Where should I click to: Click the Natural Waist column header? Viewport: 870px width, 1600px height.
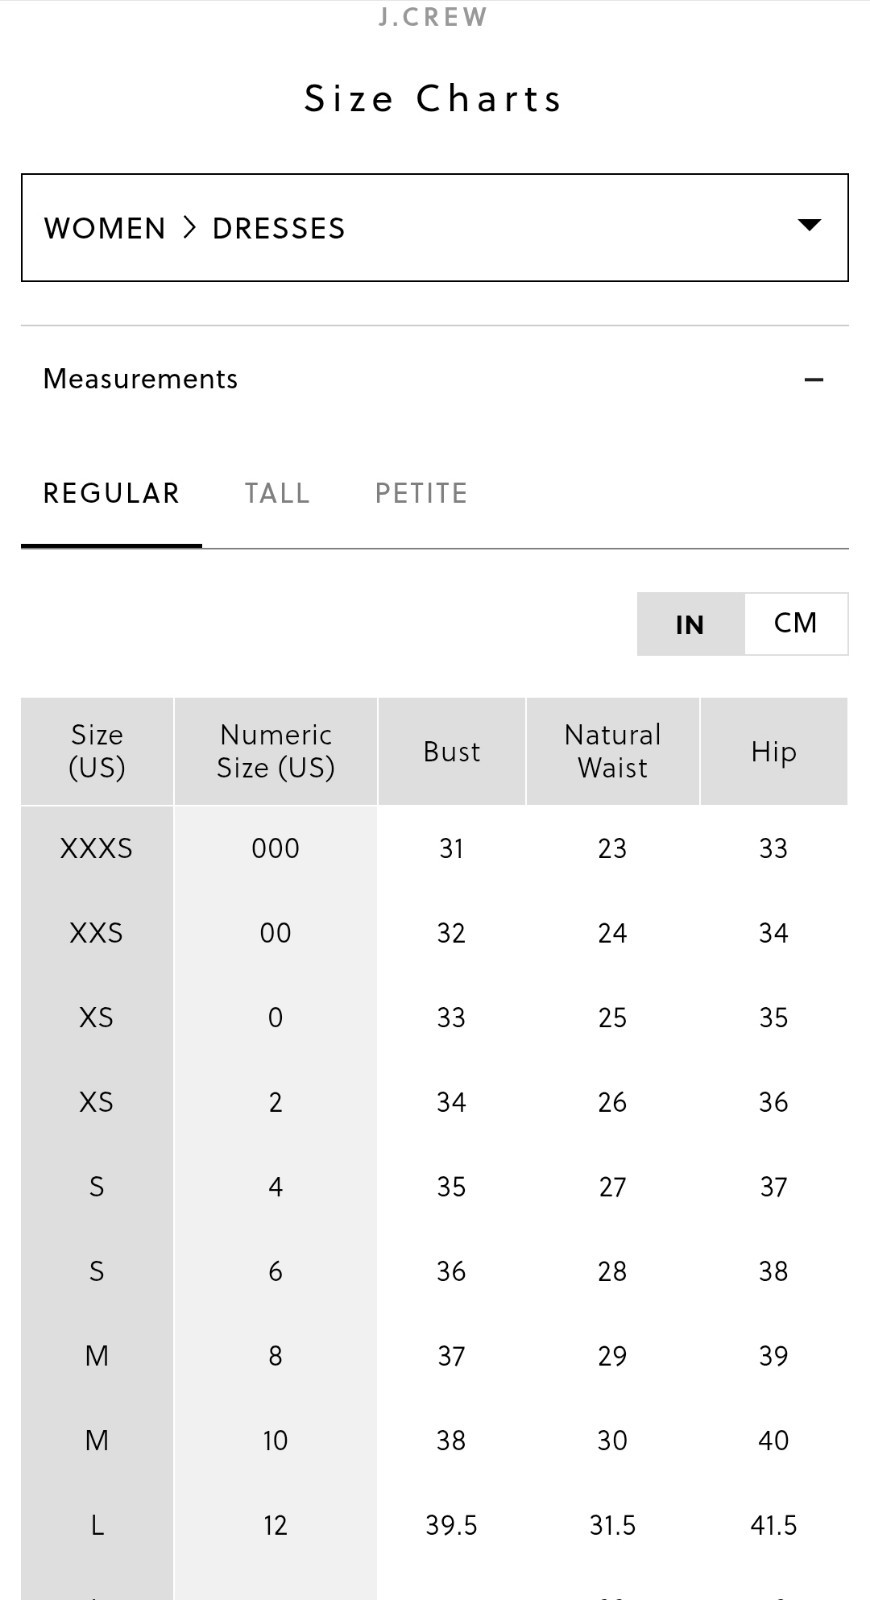coord(613,751)
